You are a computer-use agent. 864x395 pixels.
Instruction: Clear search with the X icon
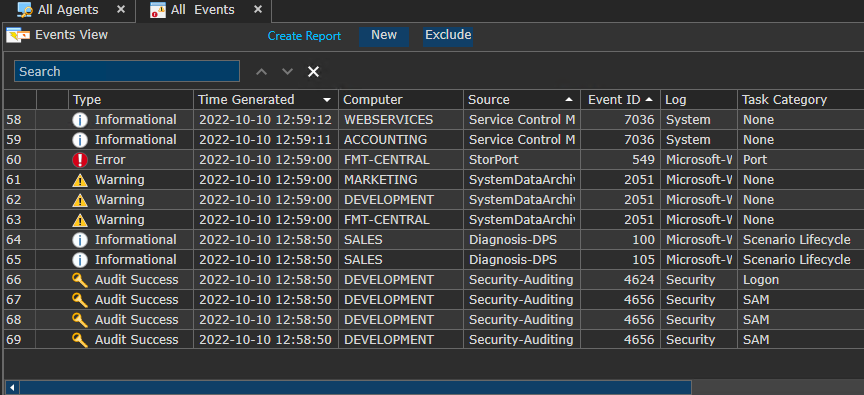tap(314, 72)
